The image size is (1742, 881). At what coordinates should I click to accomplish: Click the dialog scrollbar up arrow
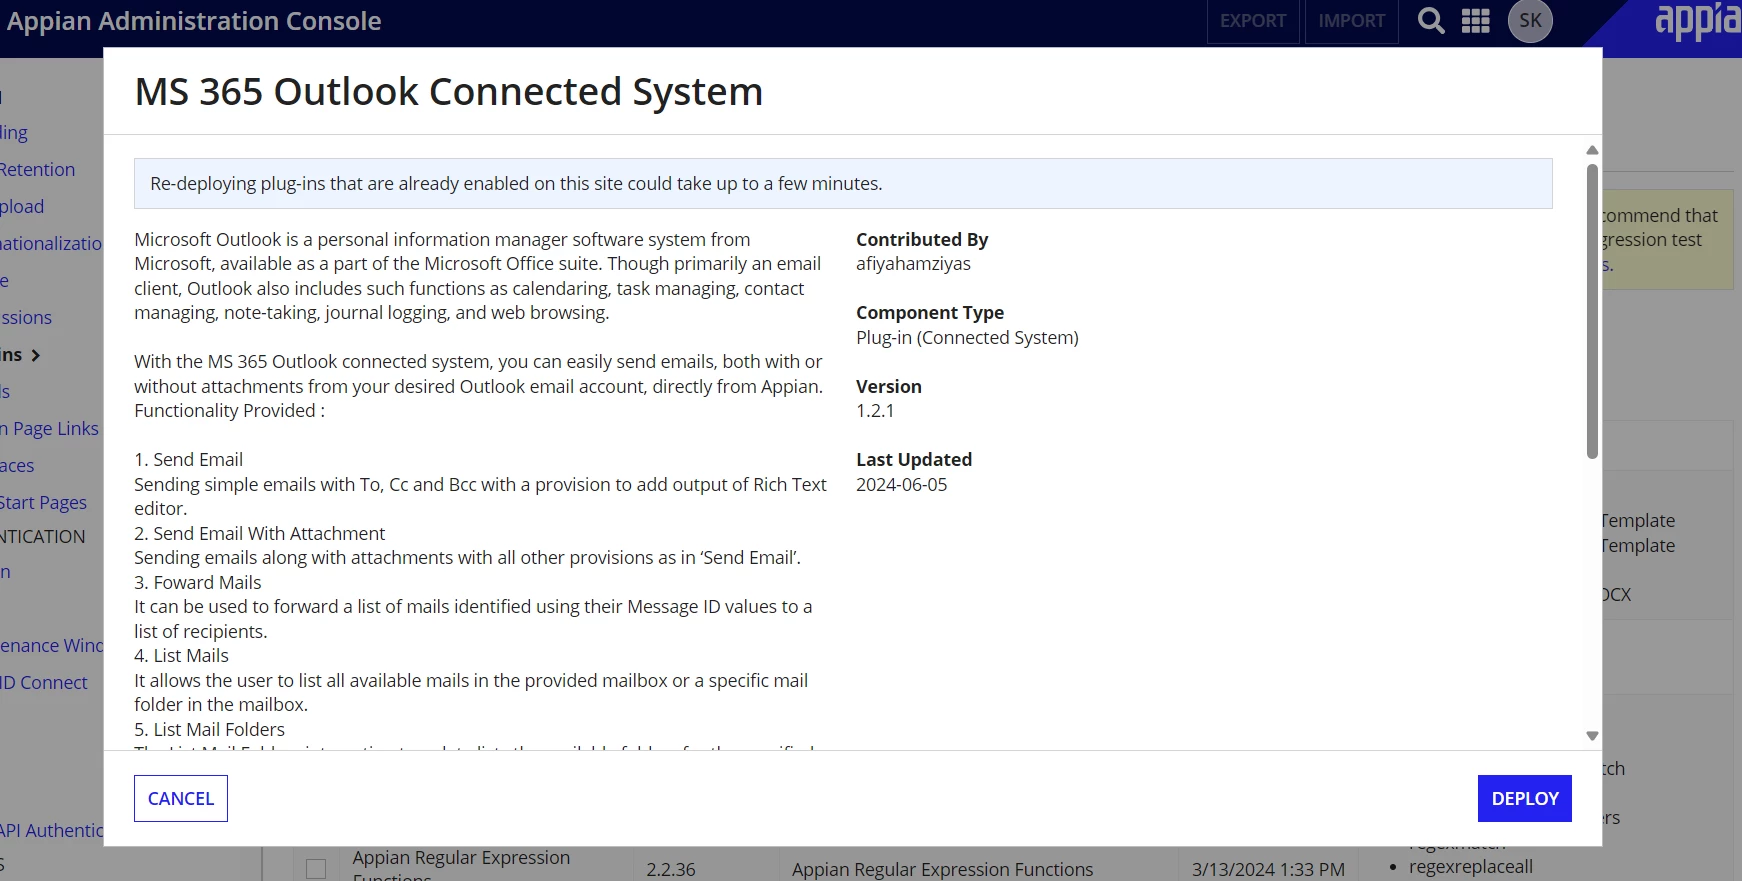click(x=1592, y=150)
